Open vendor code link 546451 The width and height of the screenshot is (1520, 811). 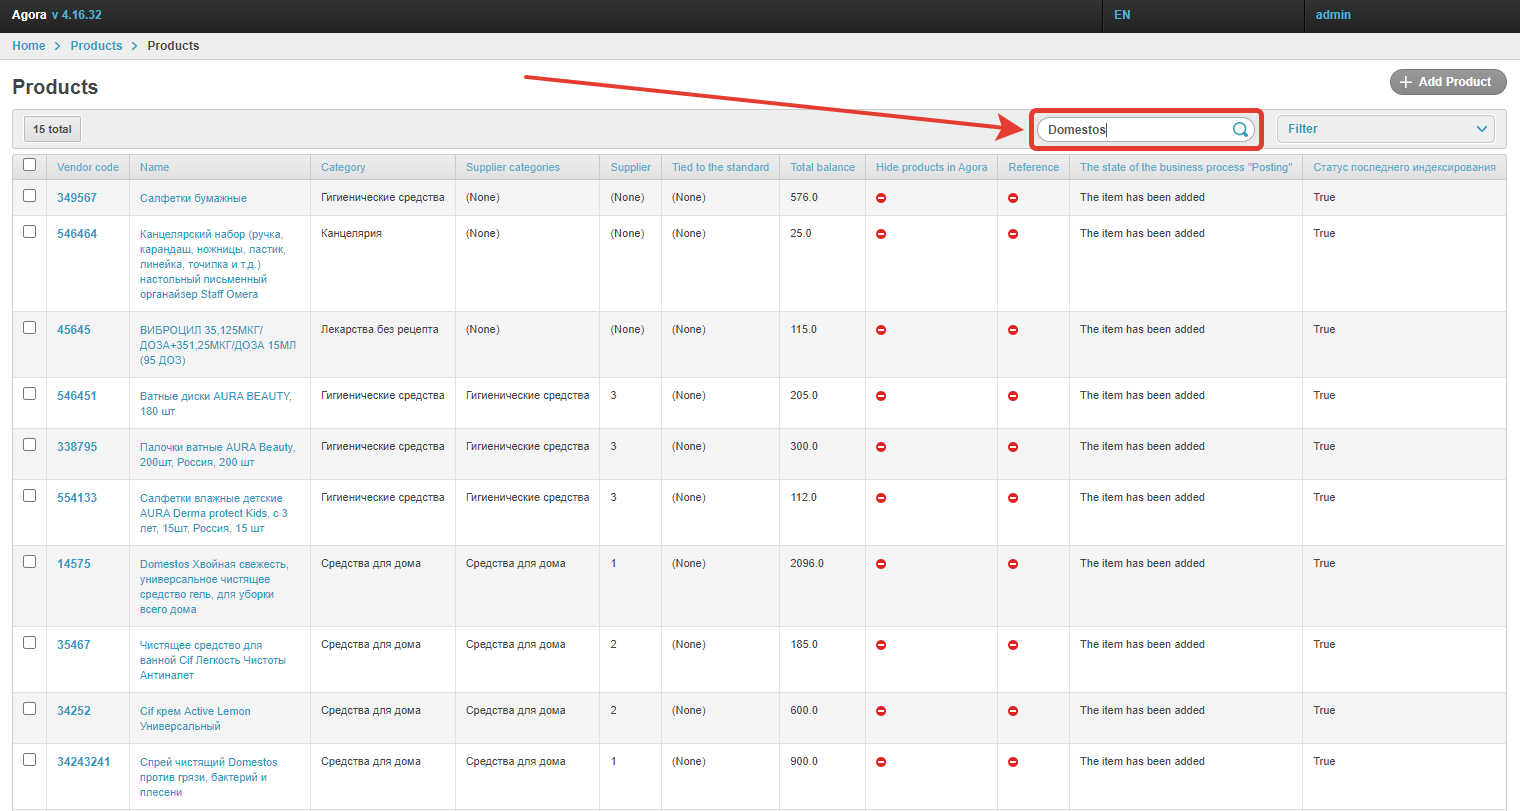coord(77,396)
